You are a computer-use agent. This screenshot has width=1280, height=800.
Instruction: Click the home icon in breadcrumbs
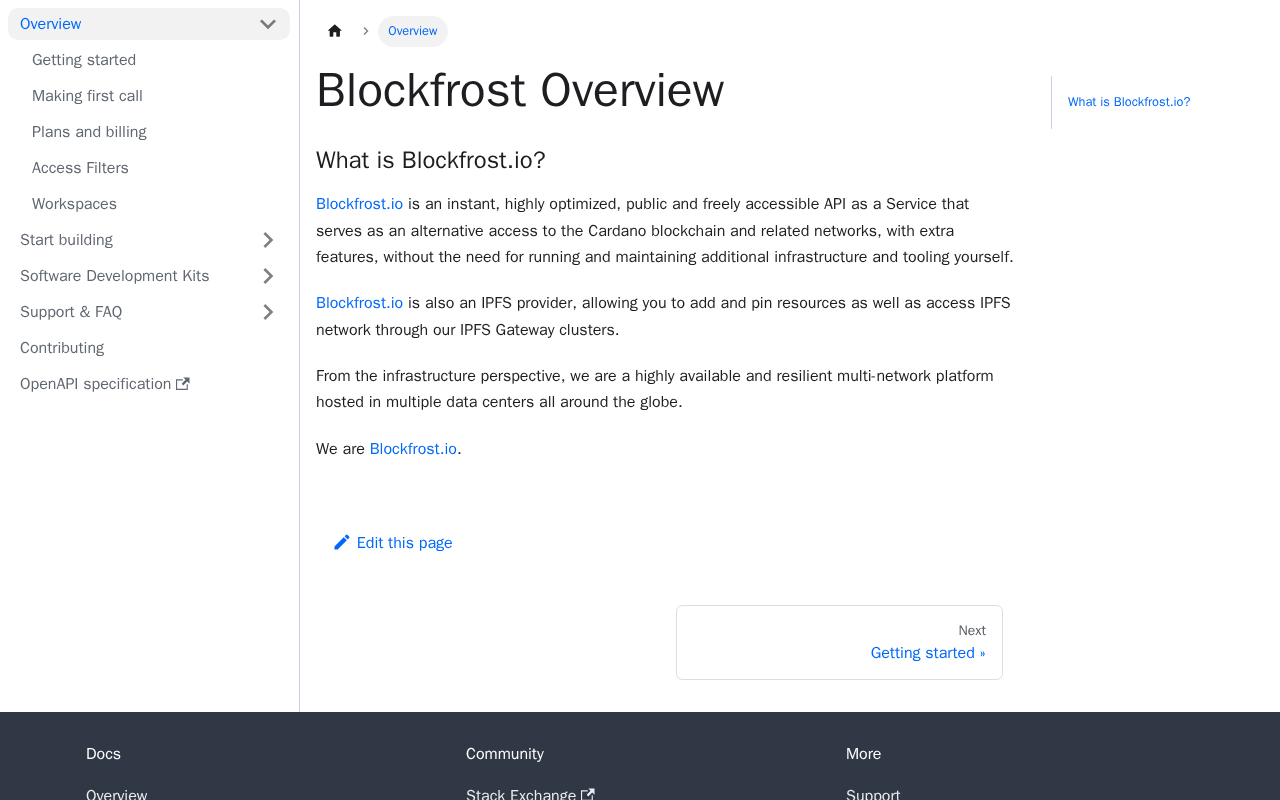click(x=335, y=31)
